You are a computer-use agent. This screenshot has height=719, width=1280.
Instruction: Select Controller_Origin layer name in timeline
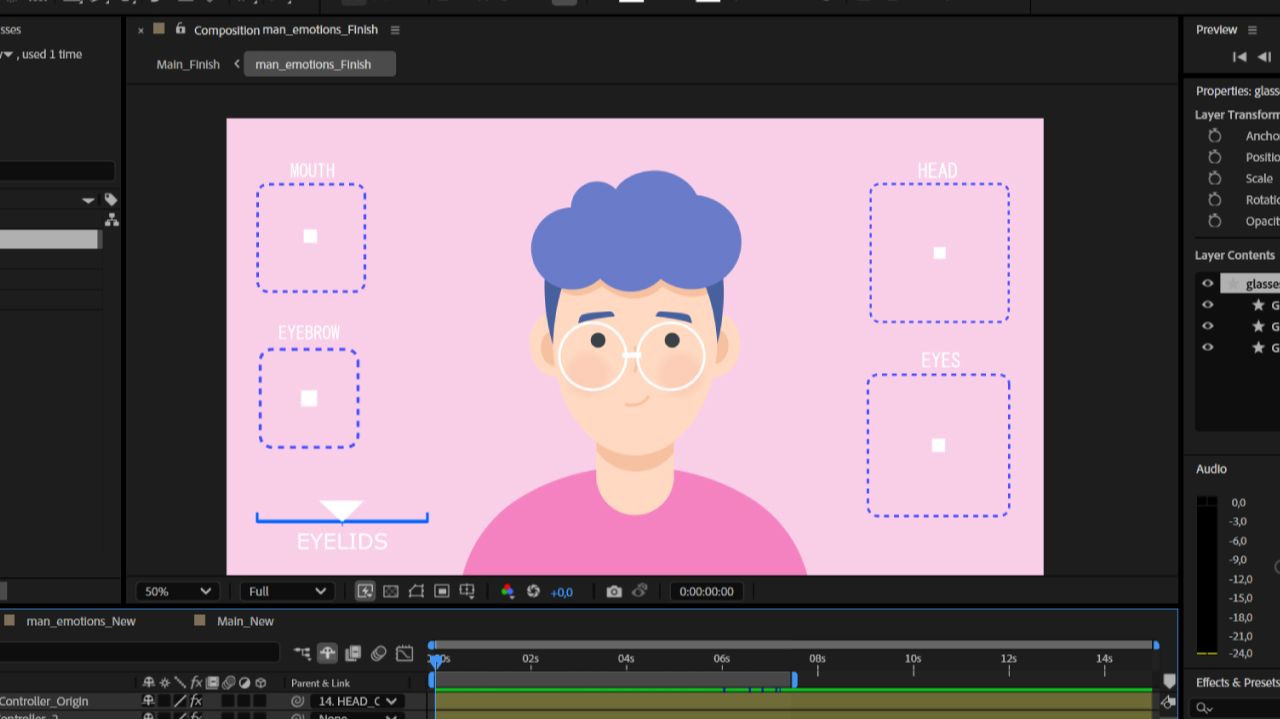tap(44, 701)
